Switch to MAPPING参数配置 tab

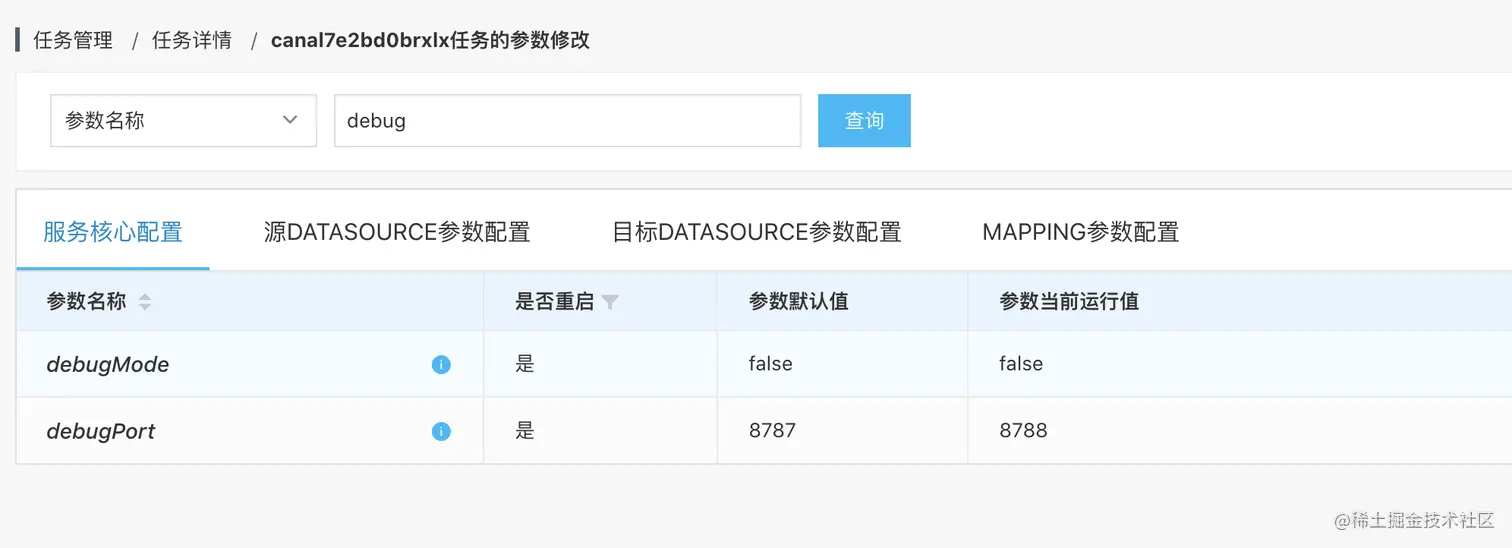pyautogui.click(x=1081, y=232)
